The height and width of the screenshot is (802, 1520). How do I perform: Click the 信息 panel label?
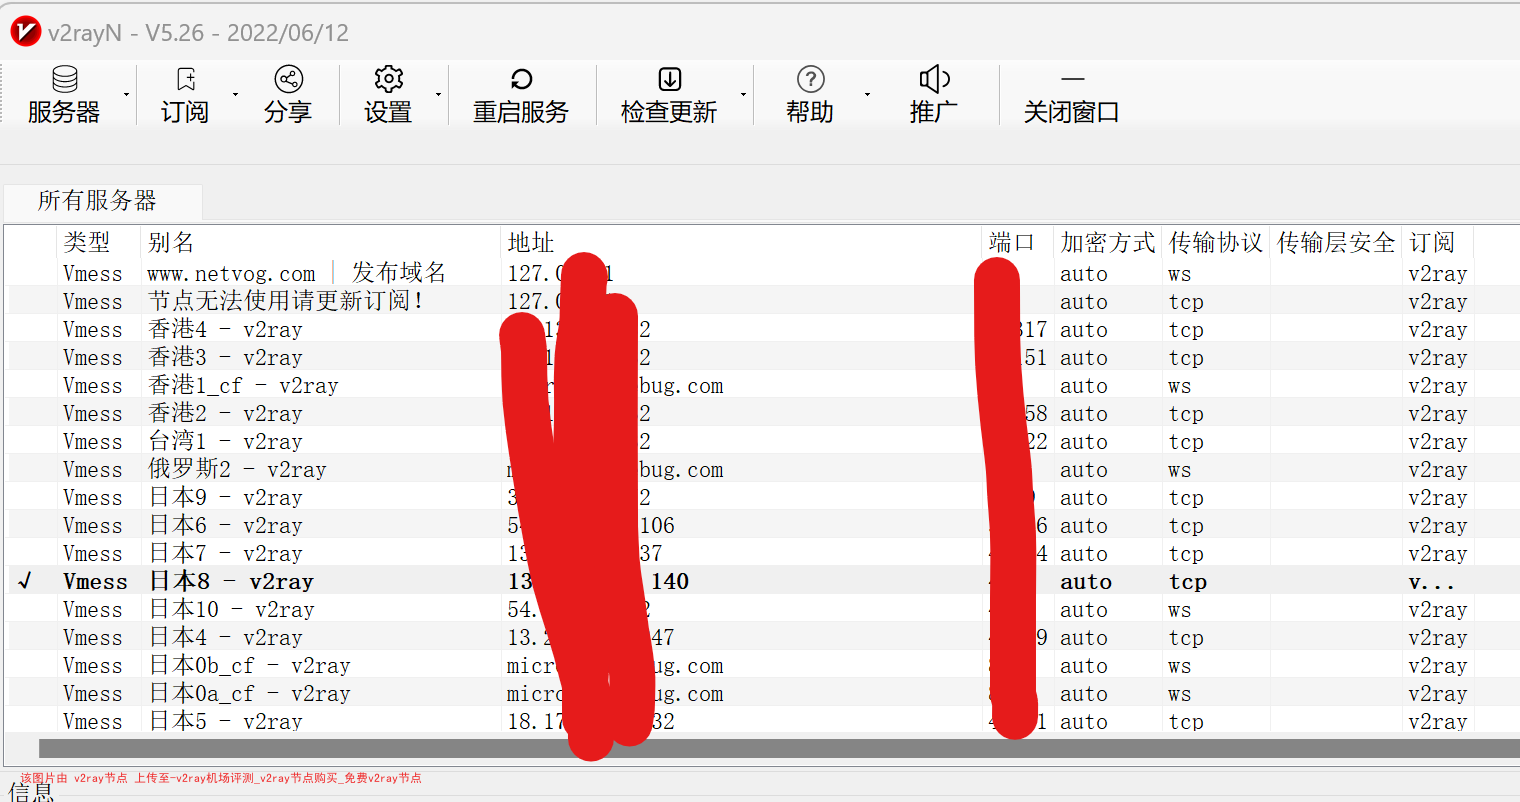31,793
